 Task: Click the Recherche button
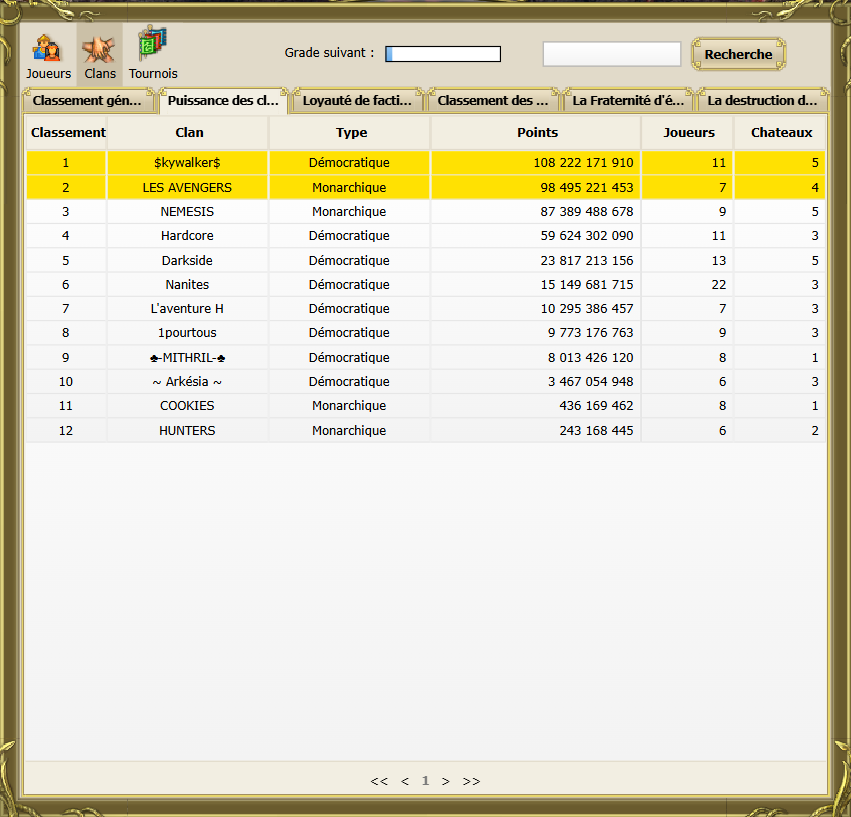(738, 54)
